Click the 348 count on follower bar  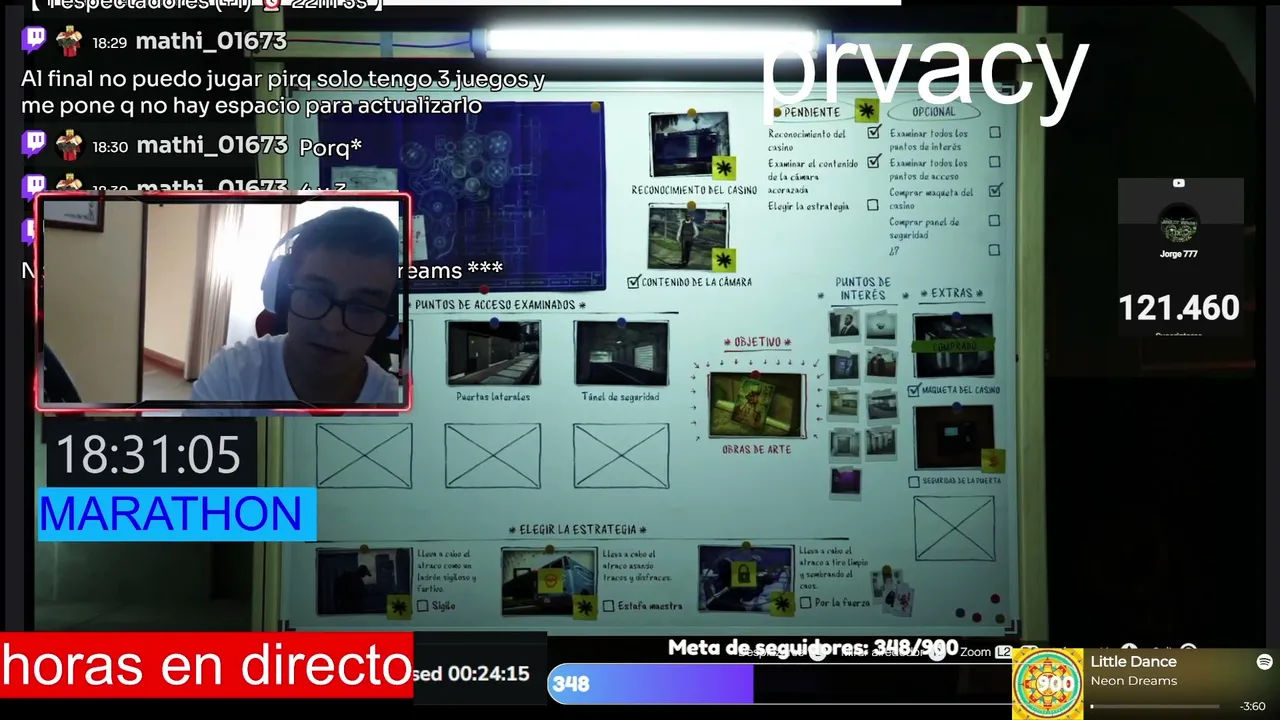tap(571, 684)
